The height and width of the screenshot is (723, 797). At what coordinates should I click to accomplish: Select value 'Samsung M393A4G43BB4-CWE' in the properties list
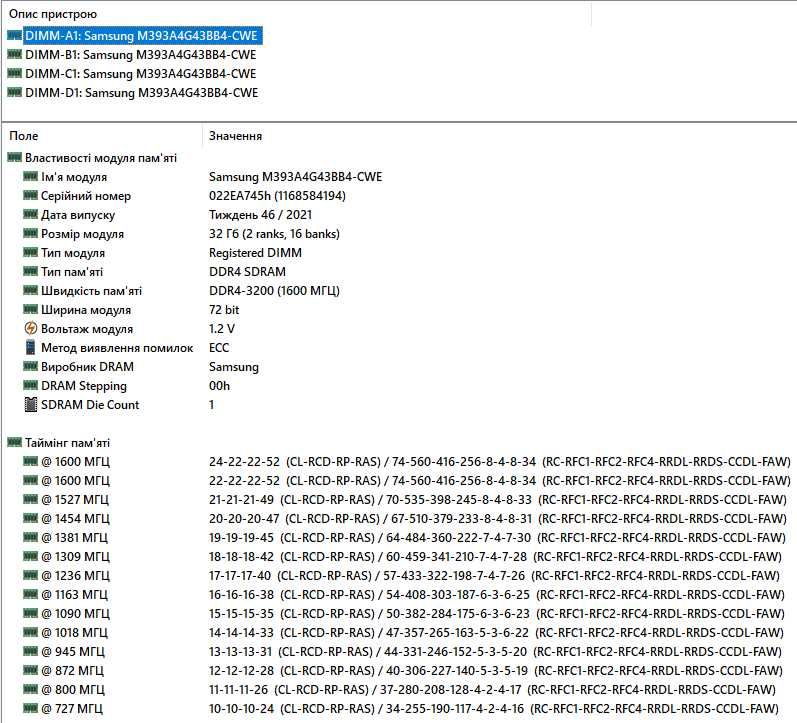295,177
